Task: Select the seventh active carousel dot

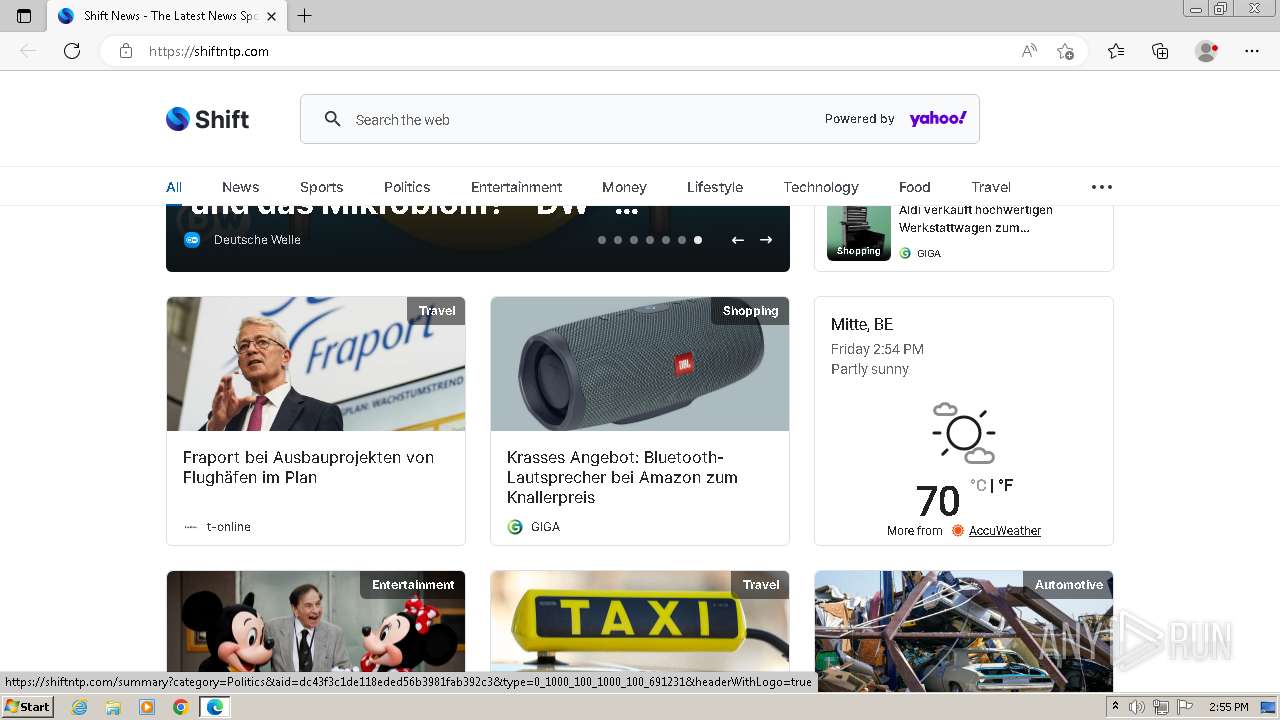Action: (698, 240)
